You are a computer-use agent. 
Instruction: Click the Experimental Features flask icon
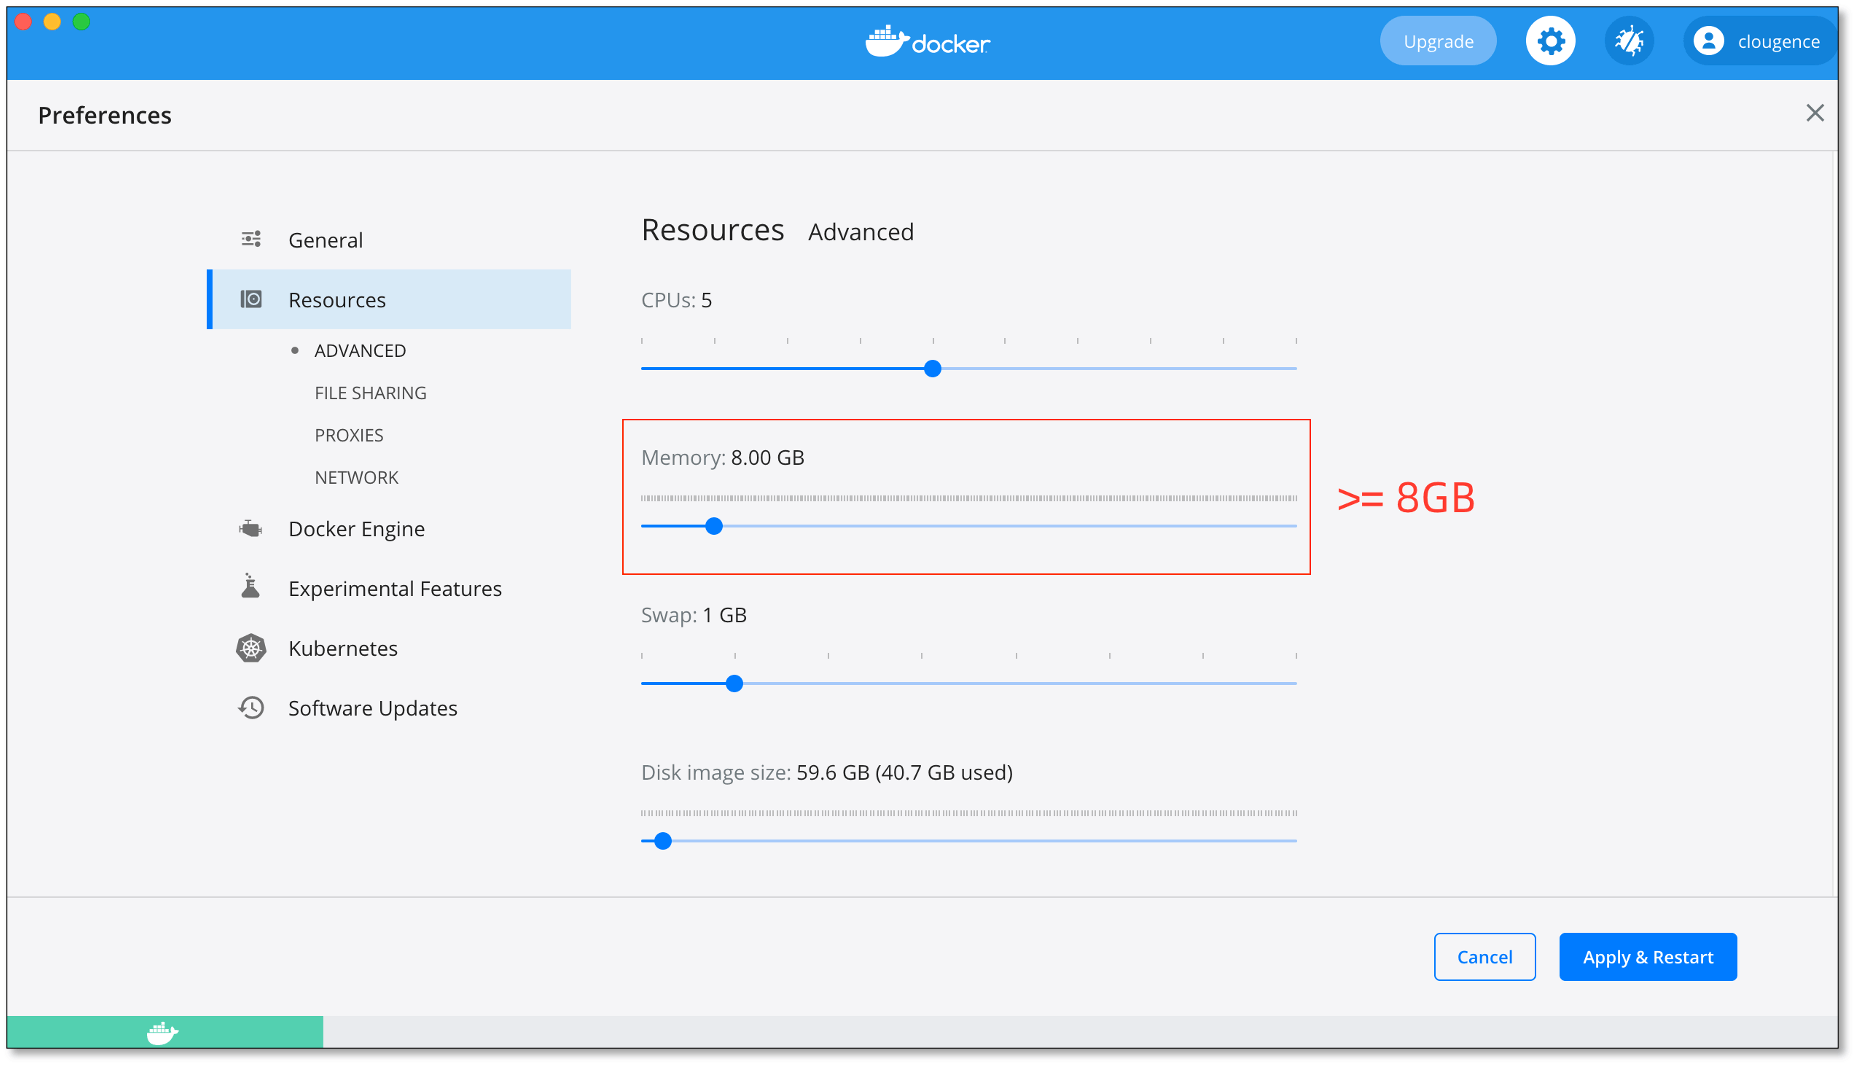[251, 588]
